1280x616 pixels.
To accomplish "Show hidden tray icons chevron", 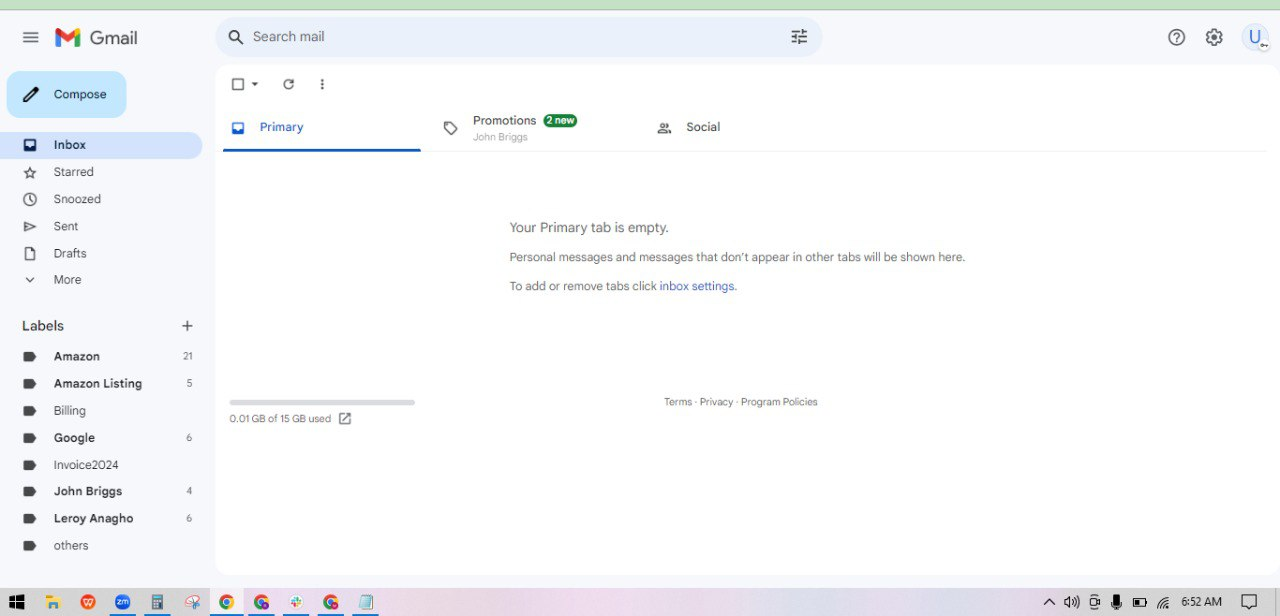I will click(1049, 602).
